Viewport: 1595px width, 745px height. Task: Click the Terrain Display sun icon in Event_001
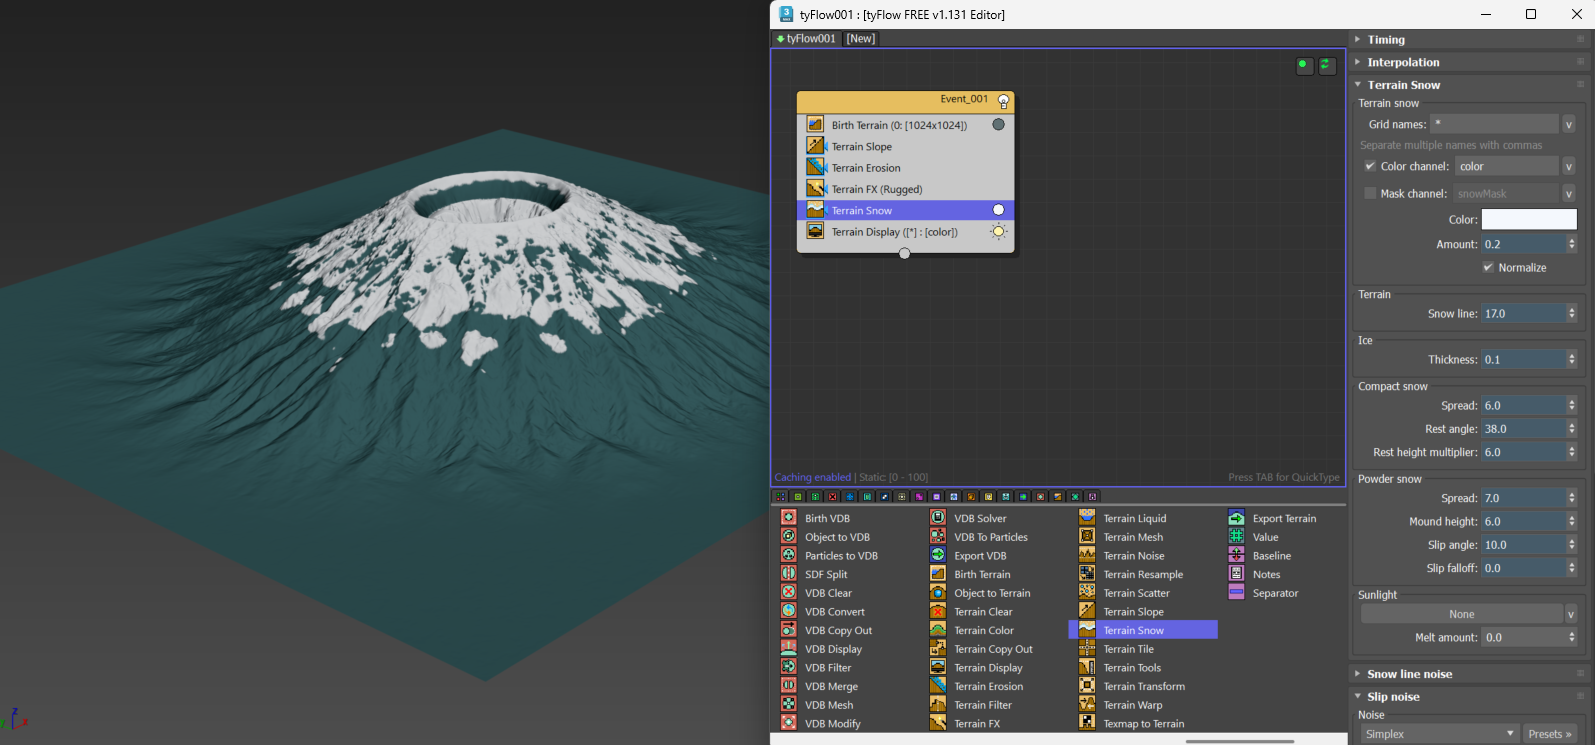(x=998, y=232)
